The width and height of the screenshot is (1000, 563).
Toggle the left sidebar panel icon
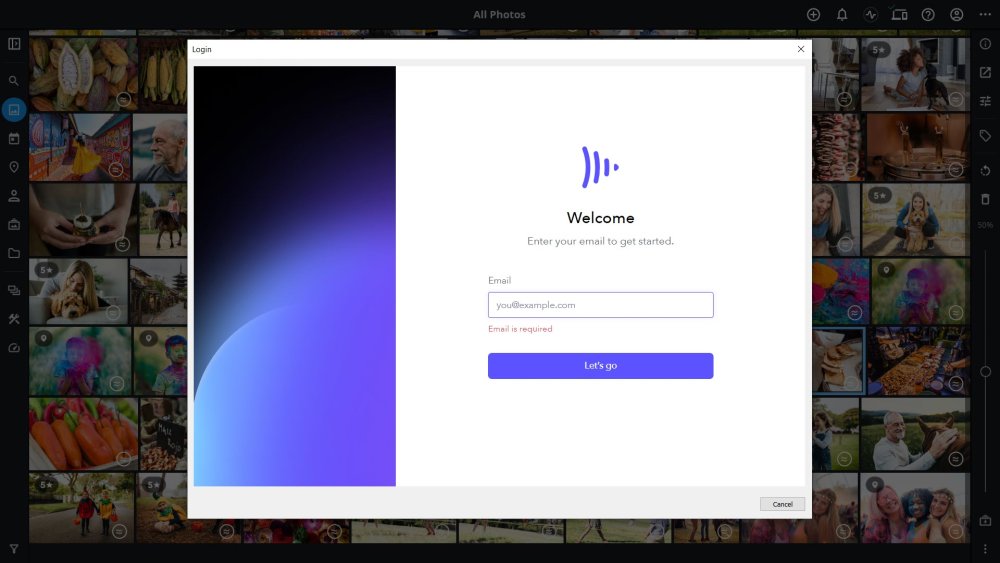14,44
